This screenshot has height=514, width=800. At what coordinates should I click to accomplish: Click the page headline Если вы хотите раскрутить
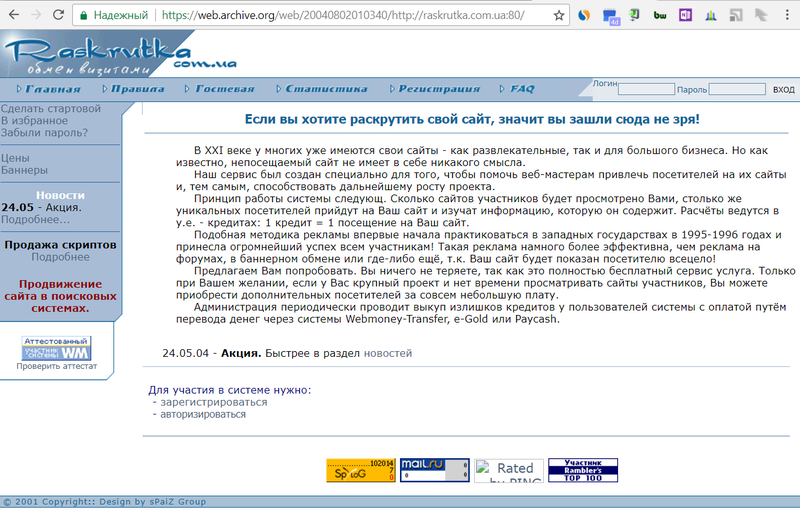[472, 119]
